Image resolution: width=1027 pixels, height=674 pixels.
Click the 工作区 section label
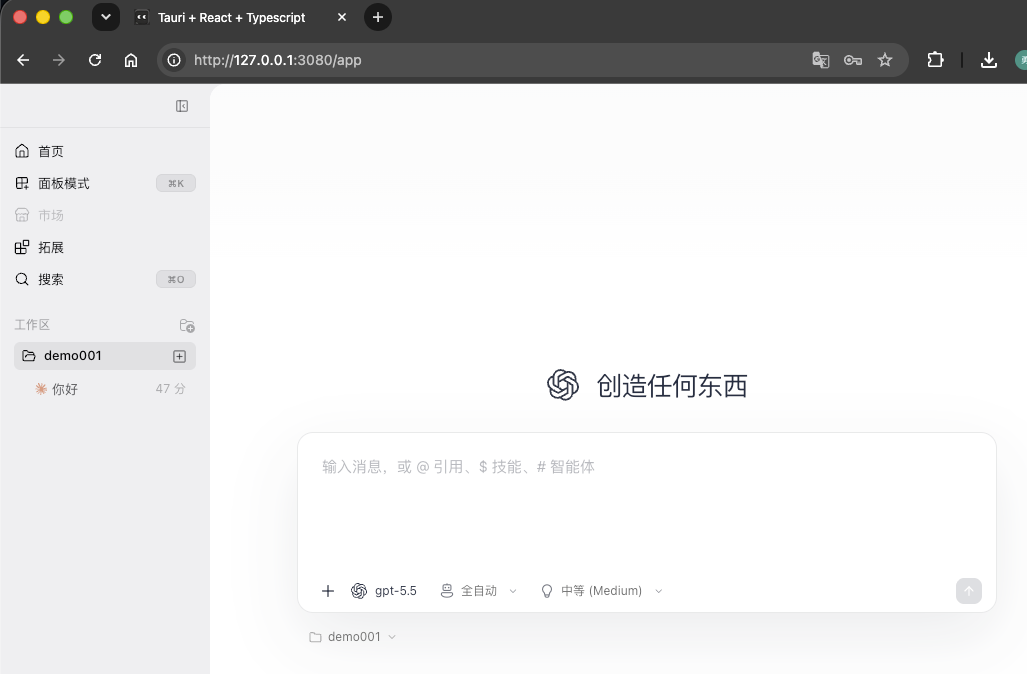[32, 325]
